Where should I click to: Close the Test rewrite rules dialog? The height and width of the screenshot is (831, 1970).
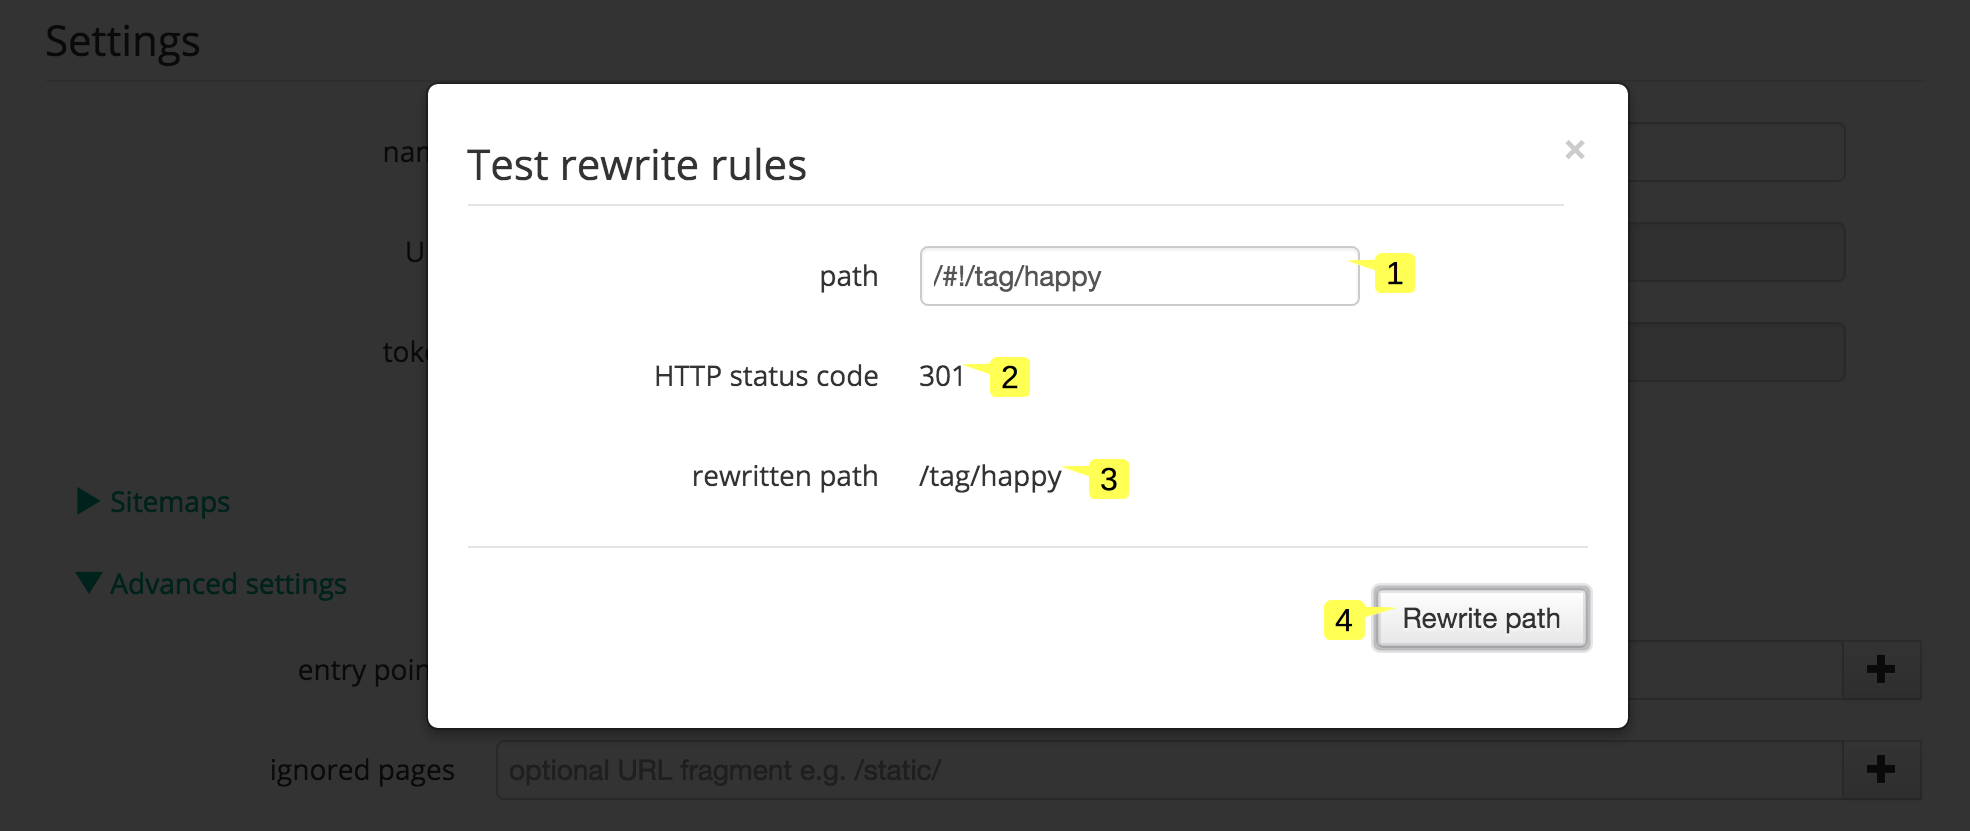click(1575, 150)
